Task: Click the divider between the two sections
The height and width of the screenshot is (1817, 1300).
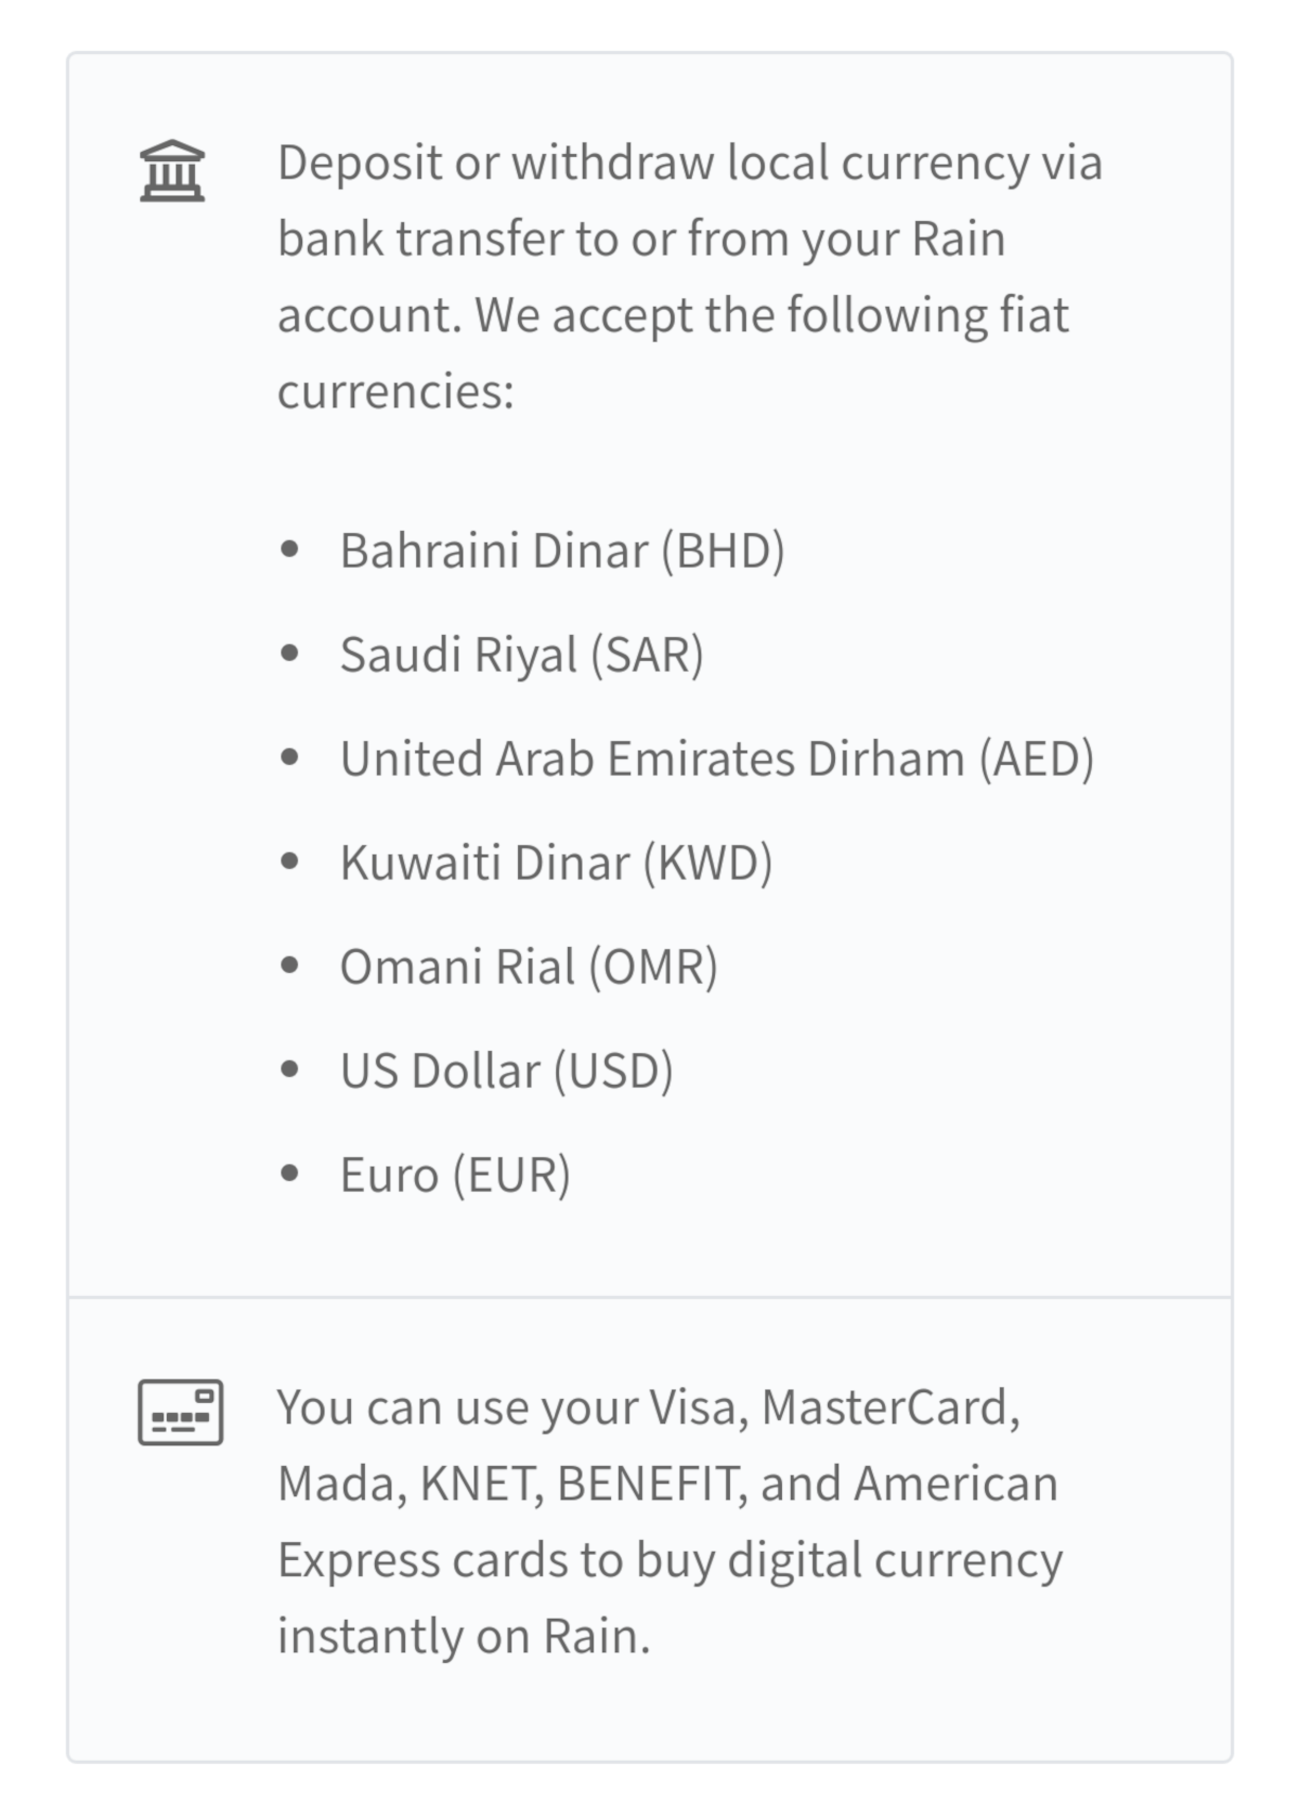Action: pos(650,1297)
